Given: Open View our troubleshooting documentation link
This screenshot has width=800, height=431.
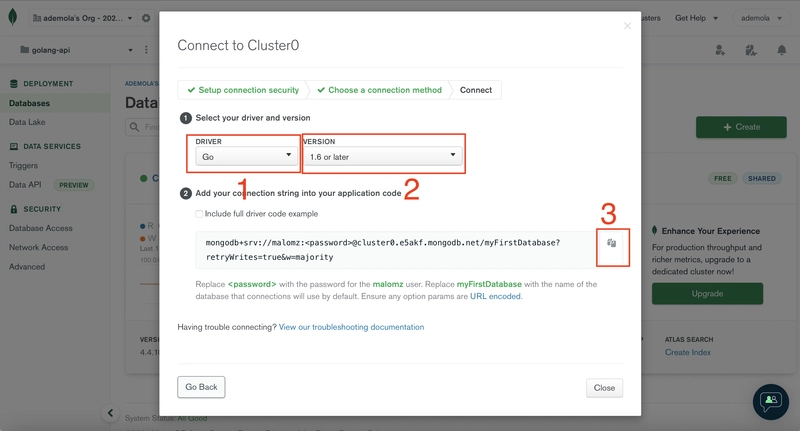Looking at the screenshot, I should (352, 327).
